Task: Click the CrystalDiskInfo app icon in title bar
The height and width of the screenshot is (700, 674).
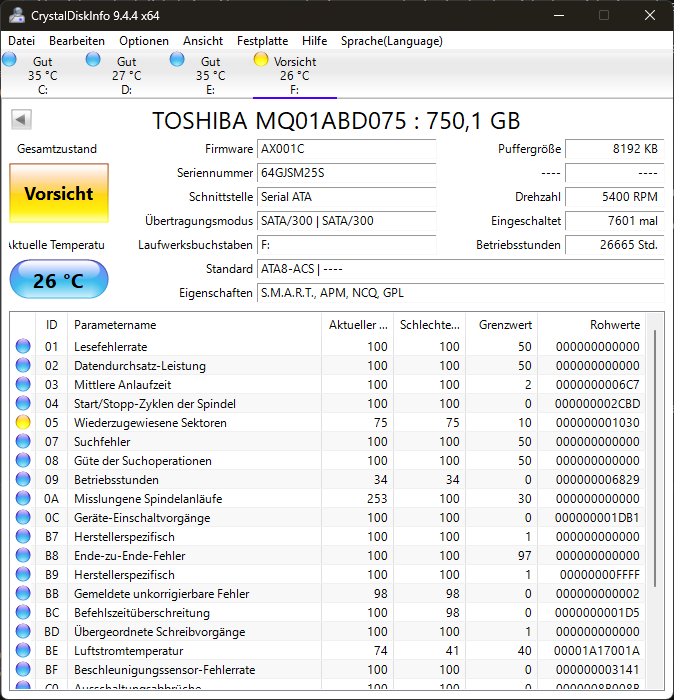Action: coord(17,15)
